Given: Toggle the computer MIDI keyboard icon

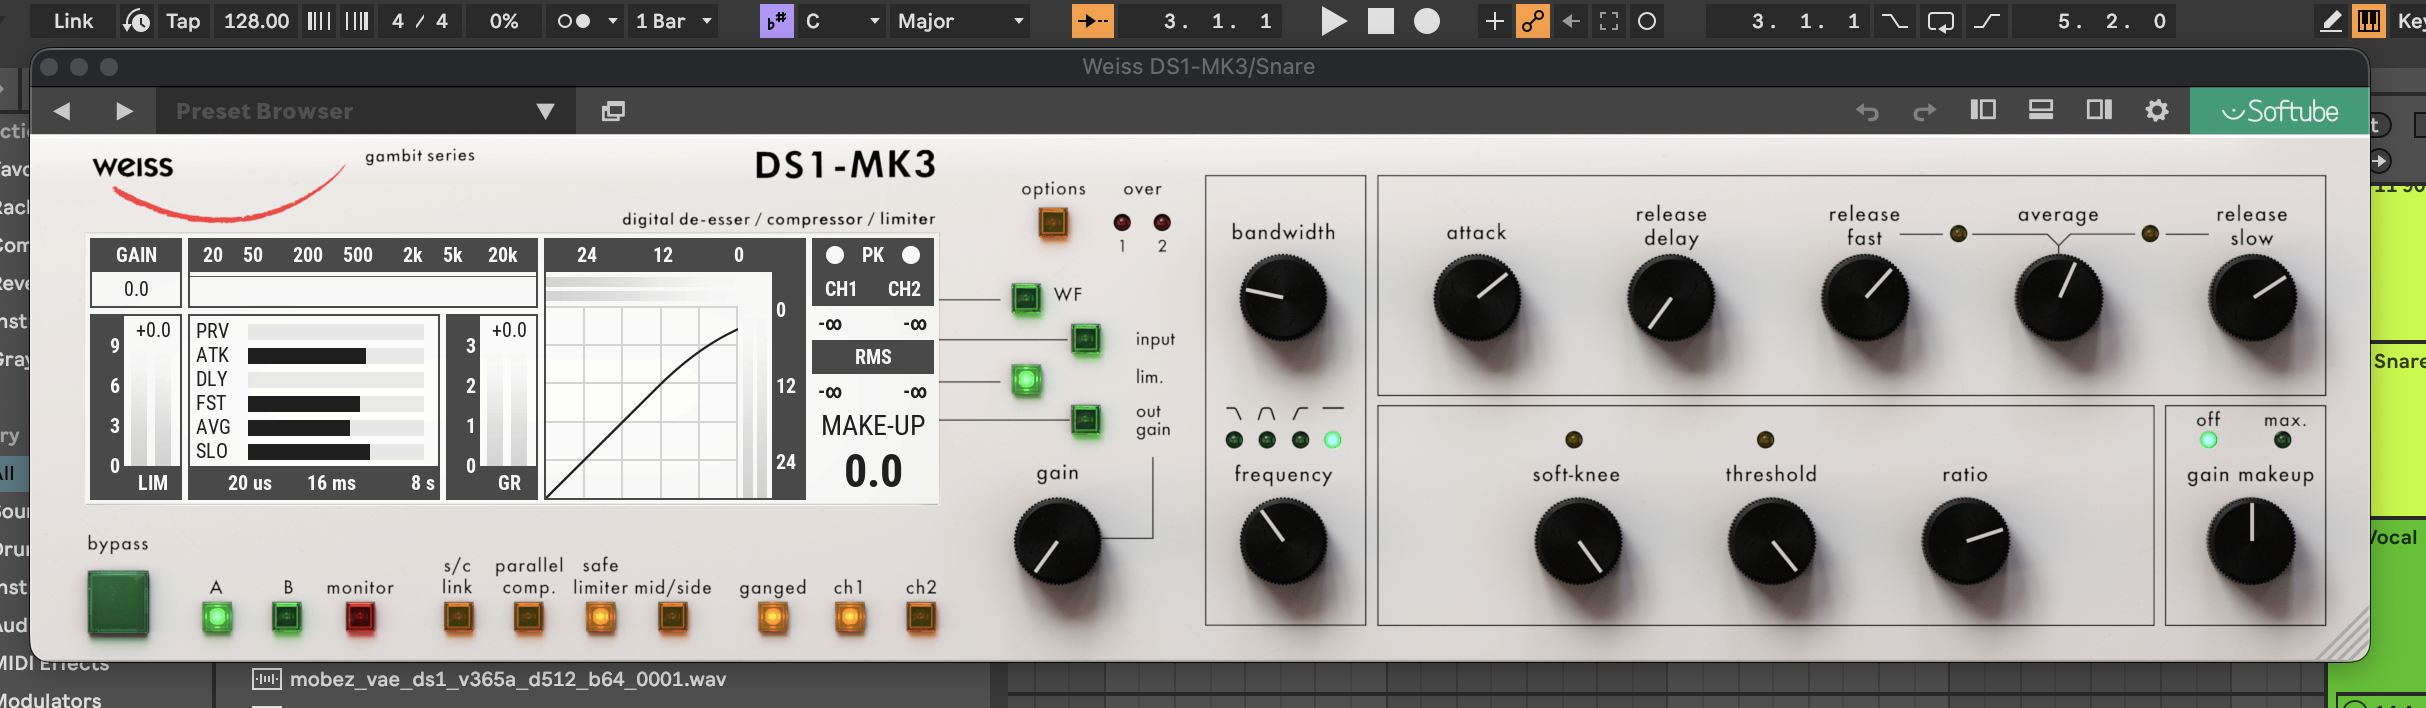Looking at the screenshot, I should click(2369, 21).
